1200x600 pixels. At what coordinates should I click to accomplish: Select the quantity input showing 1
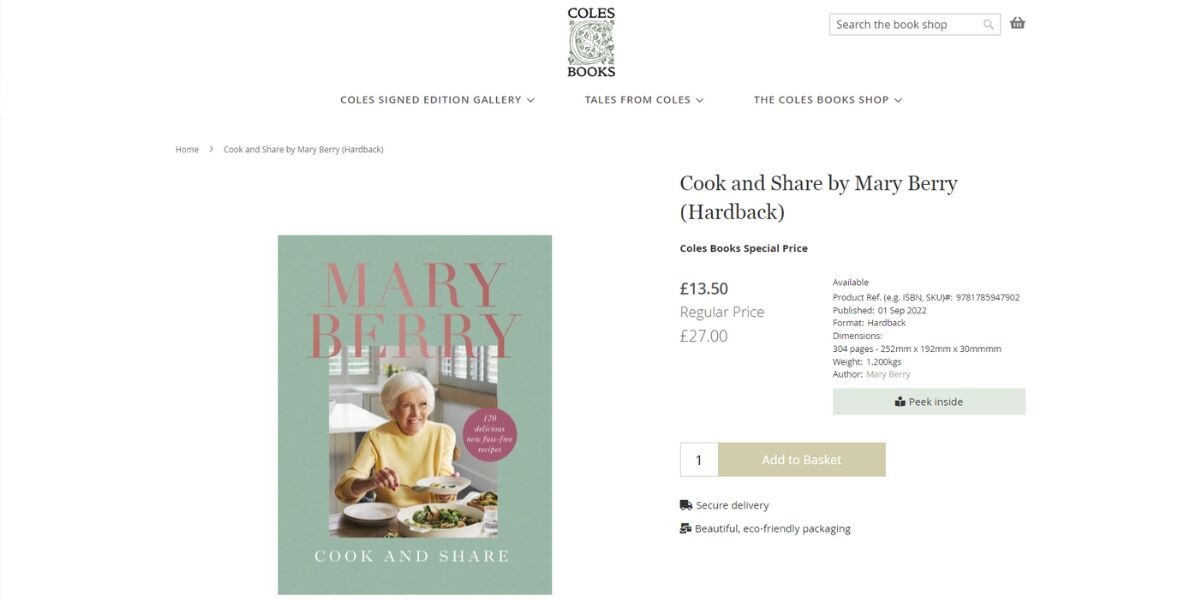click(x=698, y=459)
